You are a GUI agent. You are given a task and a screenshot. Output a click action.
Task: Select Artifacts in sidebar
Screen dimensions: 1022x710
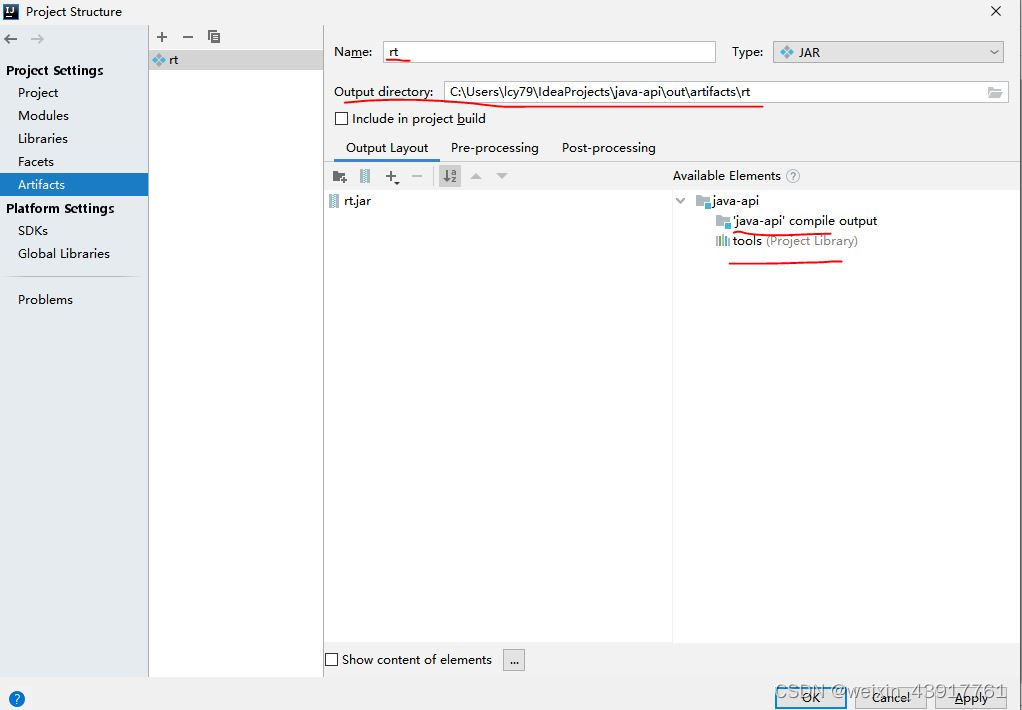pos(74,185)
